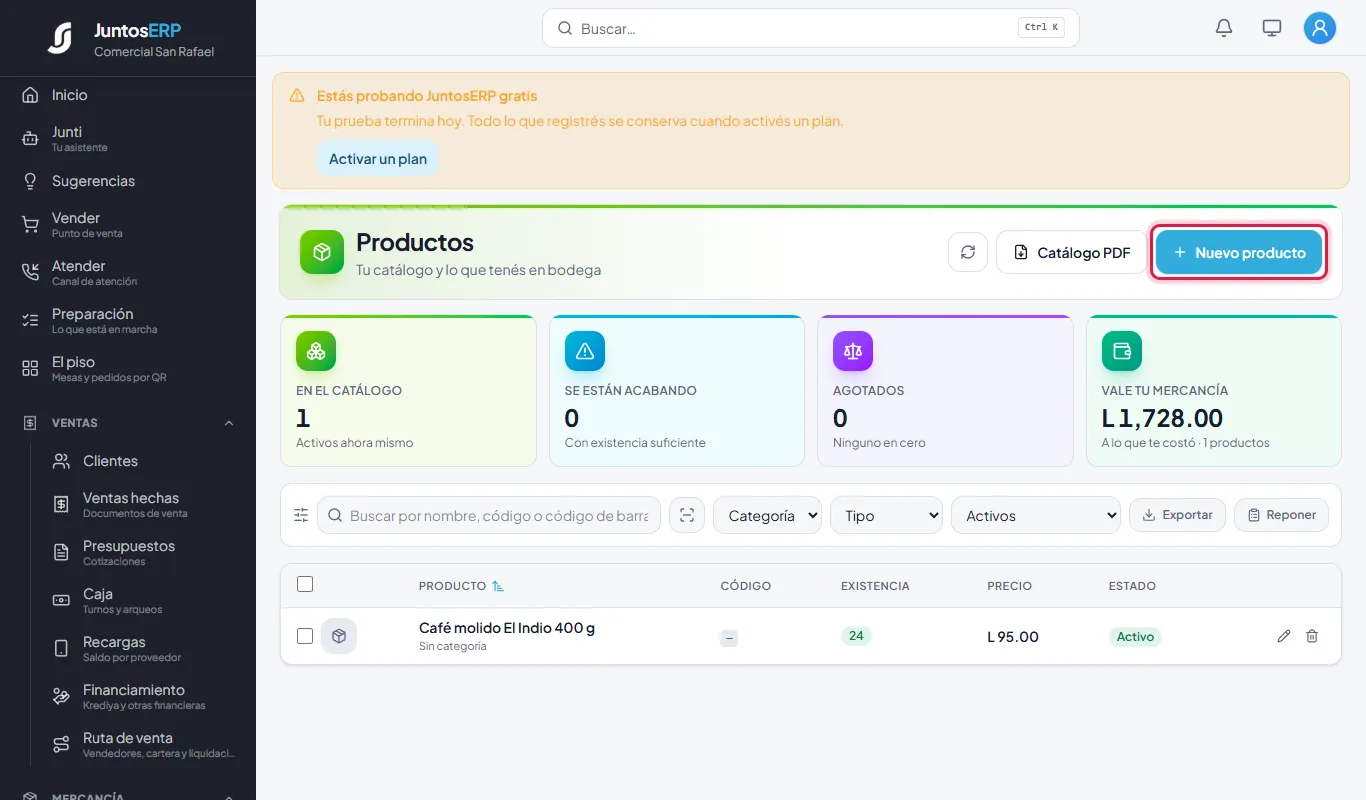
Task: Sort by the Producto column sort icon
Action: click(x=498, y=586)
